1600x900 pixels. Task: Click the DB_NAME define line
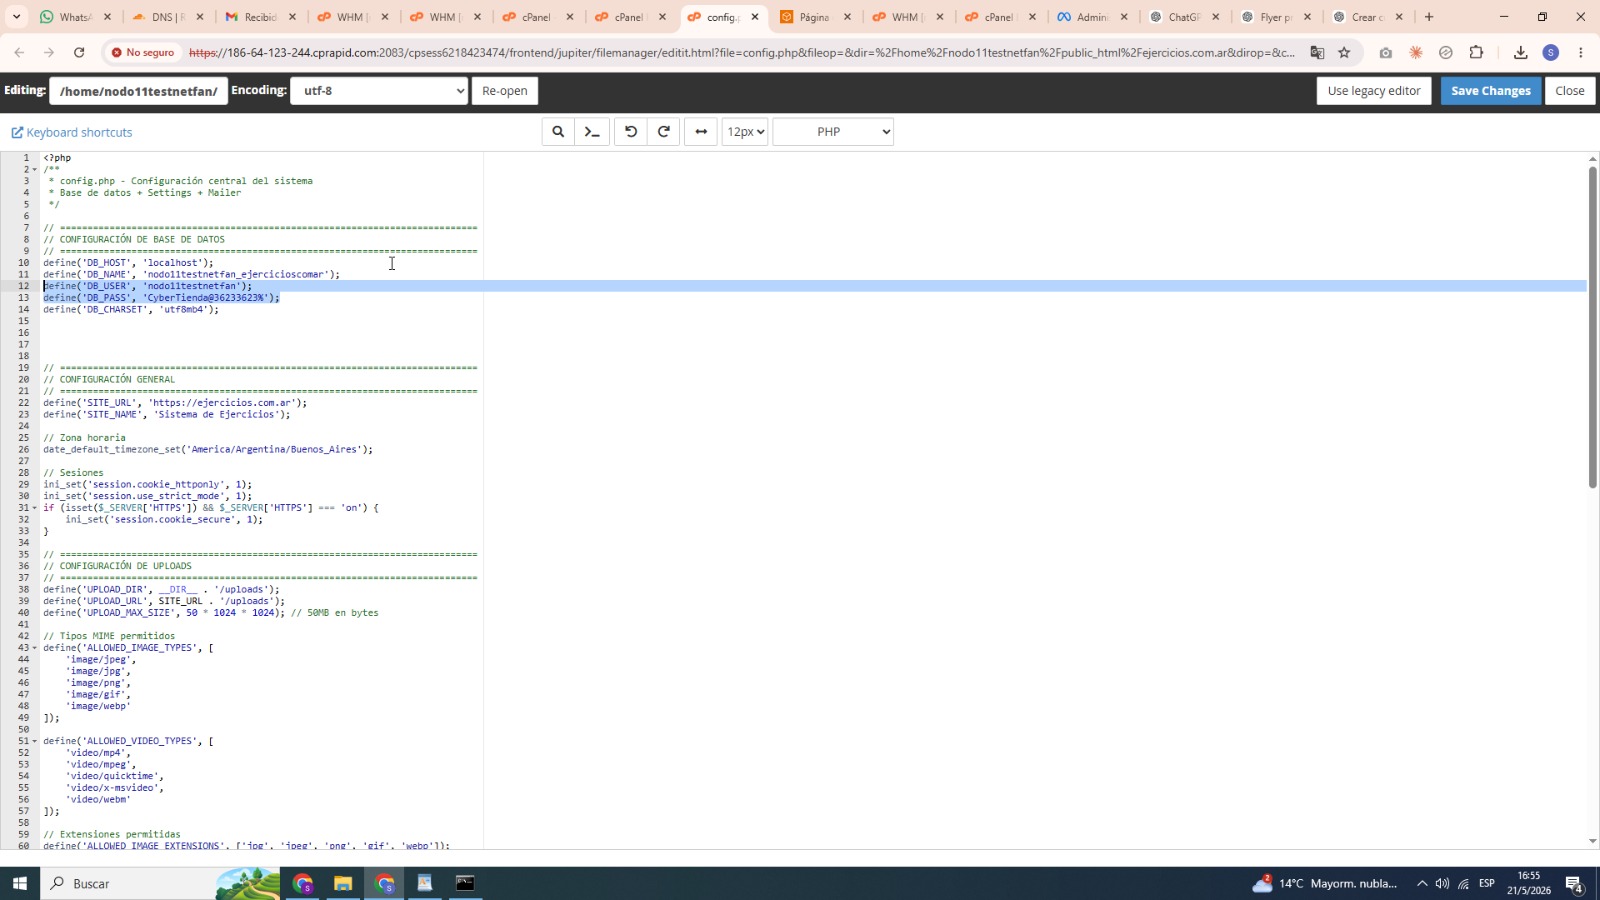click(x=191, y=274)
